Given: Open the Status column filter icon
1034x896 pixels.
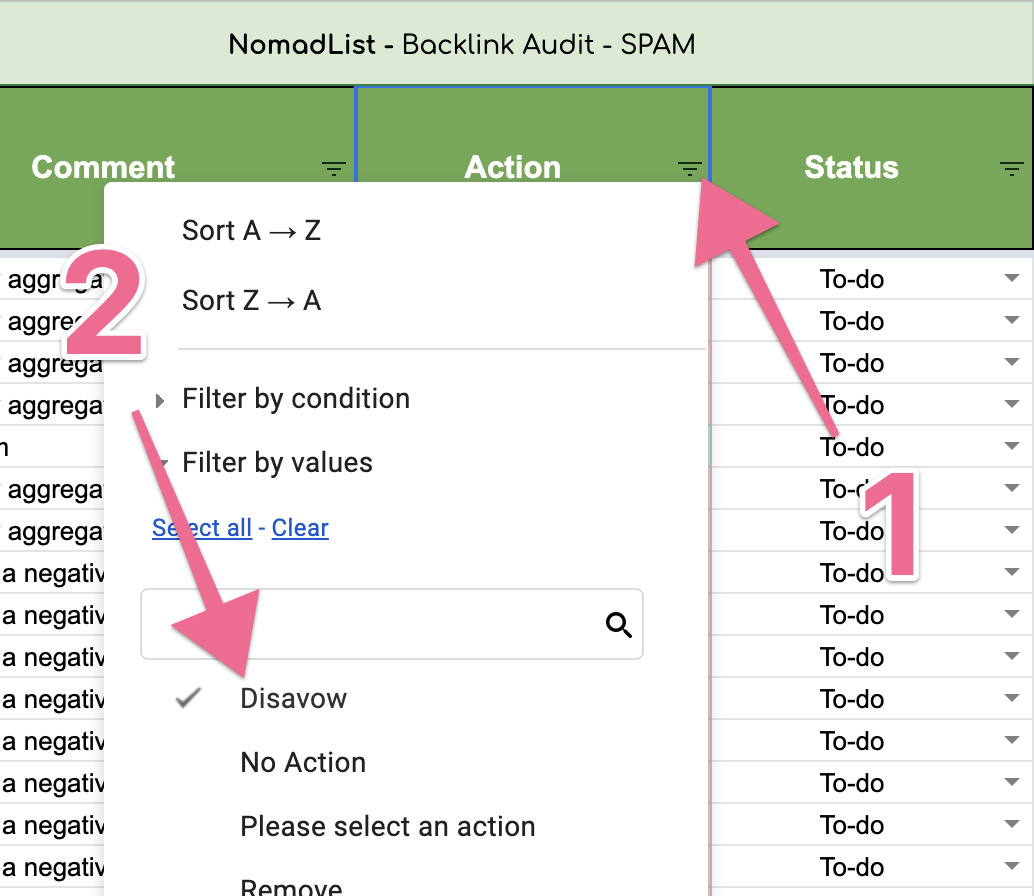Looking at the screenshot, I should tap(1012, 169).
